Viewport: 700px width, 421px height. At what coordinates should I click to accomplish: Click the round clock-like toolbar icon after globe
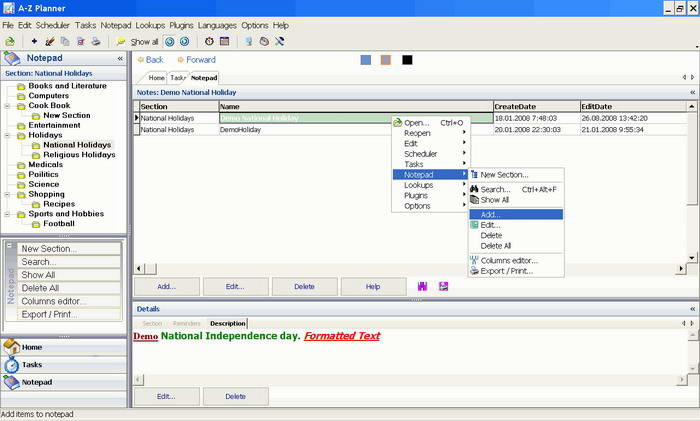coord(264,42)
